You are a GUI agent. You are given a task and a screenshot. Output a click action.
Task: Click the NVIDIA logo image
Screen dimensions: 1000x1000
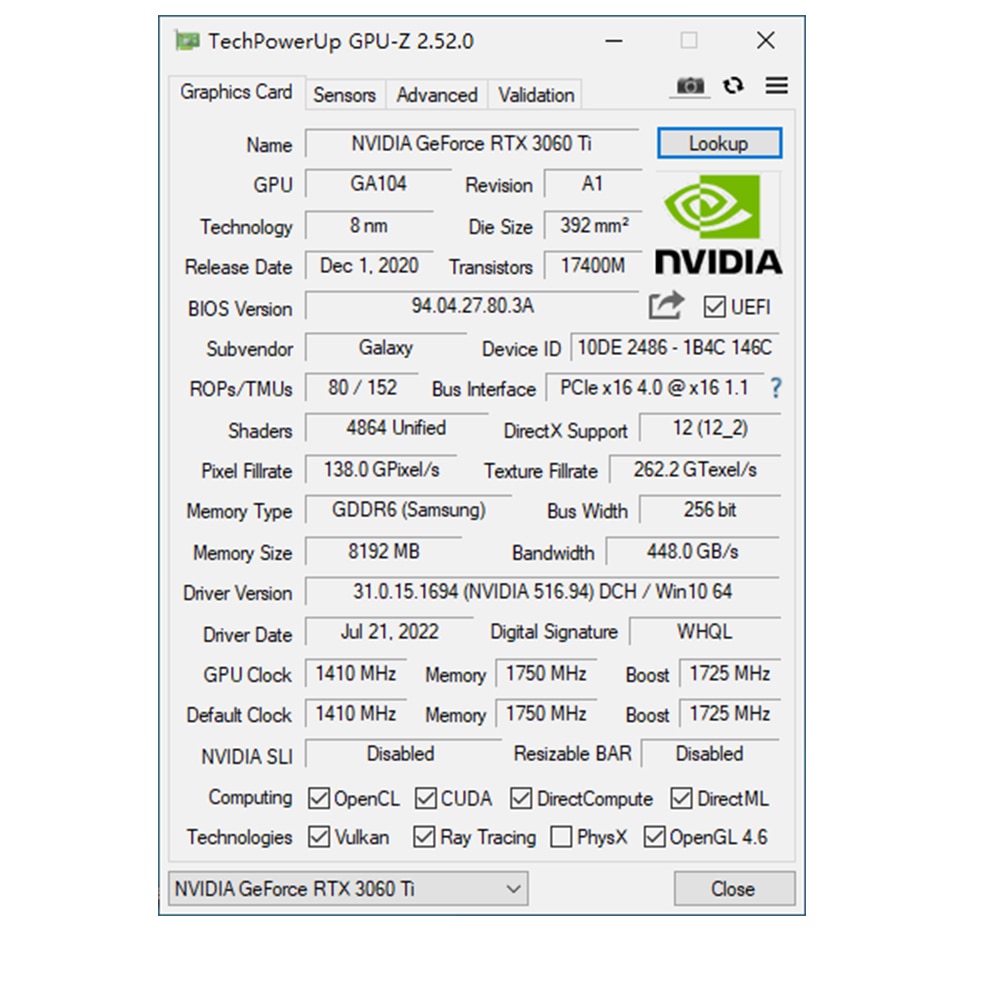click(x=718, y=224)
